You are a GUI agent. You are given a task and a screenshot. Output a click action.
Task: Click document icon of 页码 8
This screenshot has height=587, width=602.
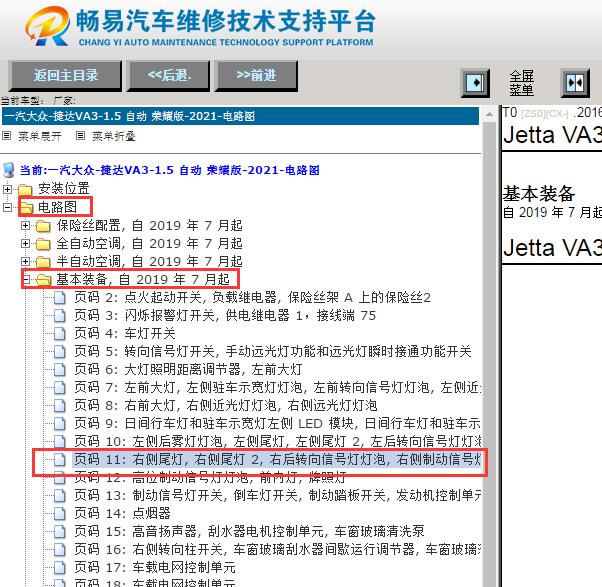[60, 405]
